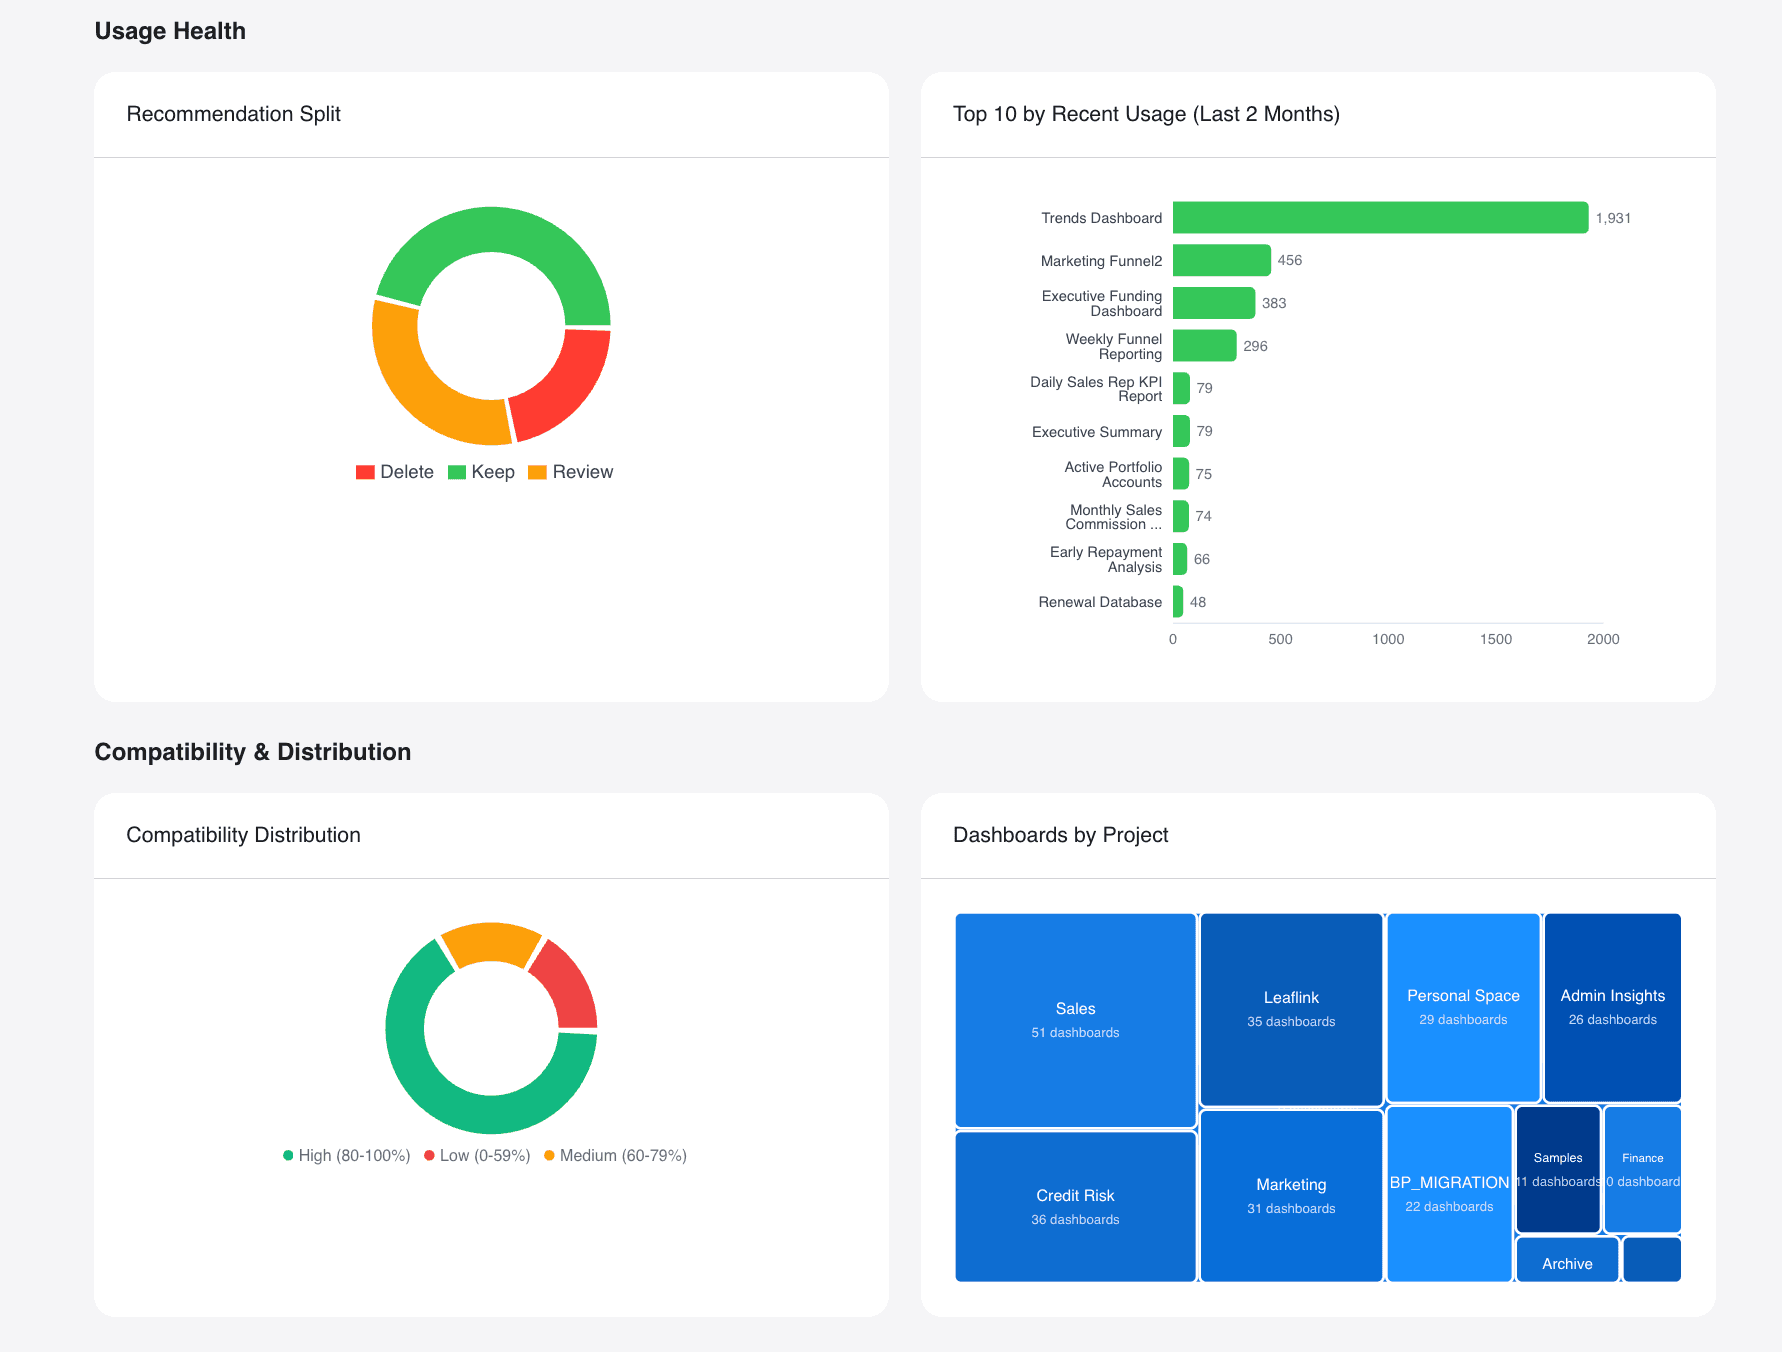Toggle the Keep series in Recommendation Split legend
The width and height of the screenshot is (1782, 1352).
pos(483,471)
